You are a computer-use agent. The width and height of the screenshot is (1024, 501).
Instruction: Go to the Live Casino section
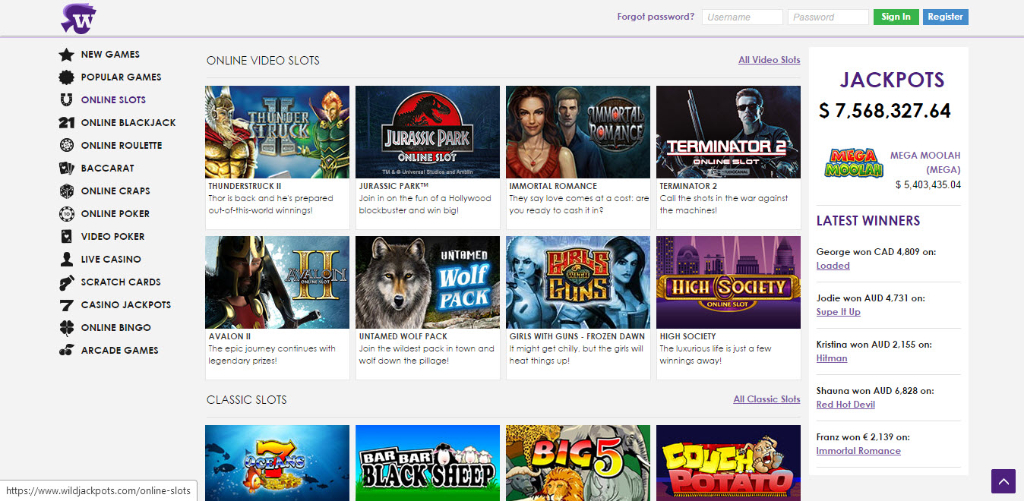[x=111, y=259]
